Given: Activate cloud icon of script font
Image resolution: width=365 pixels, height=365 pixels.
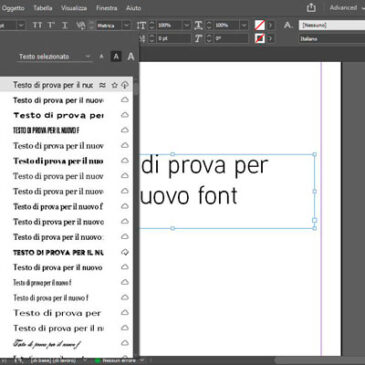Looking at the screenshot, I should (125, 343).
